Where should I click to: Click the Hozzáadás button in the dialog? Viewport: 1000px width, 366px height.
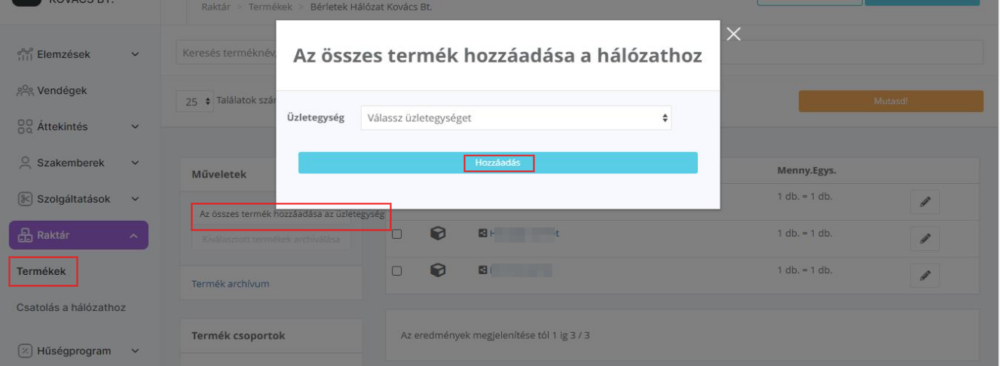tap(497, 163)
